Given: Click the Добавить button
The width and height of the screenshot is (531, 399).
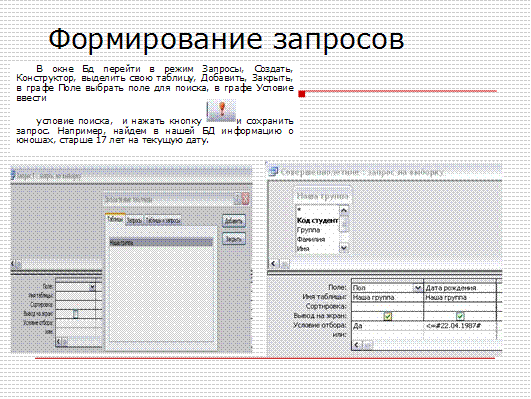Looking at the screenshot, I should coord(234,221).
